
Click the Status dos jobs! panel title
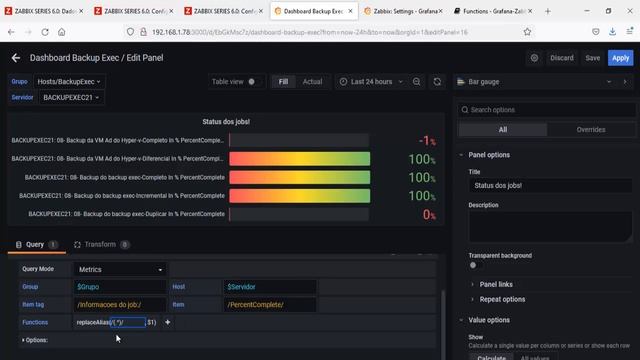(x=226, y=122)
